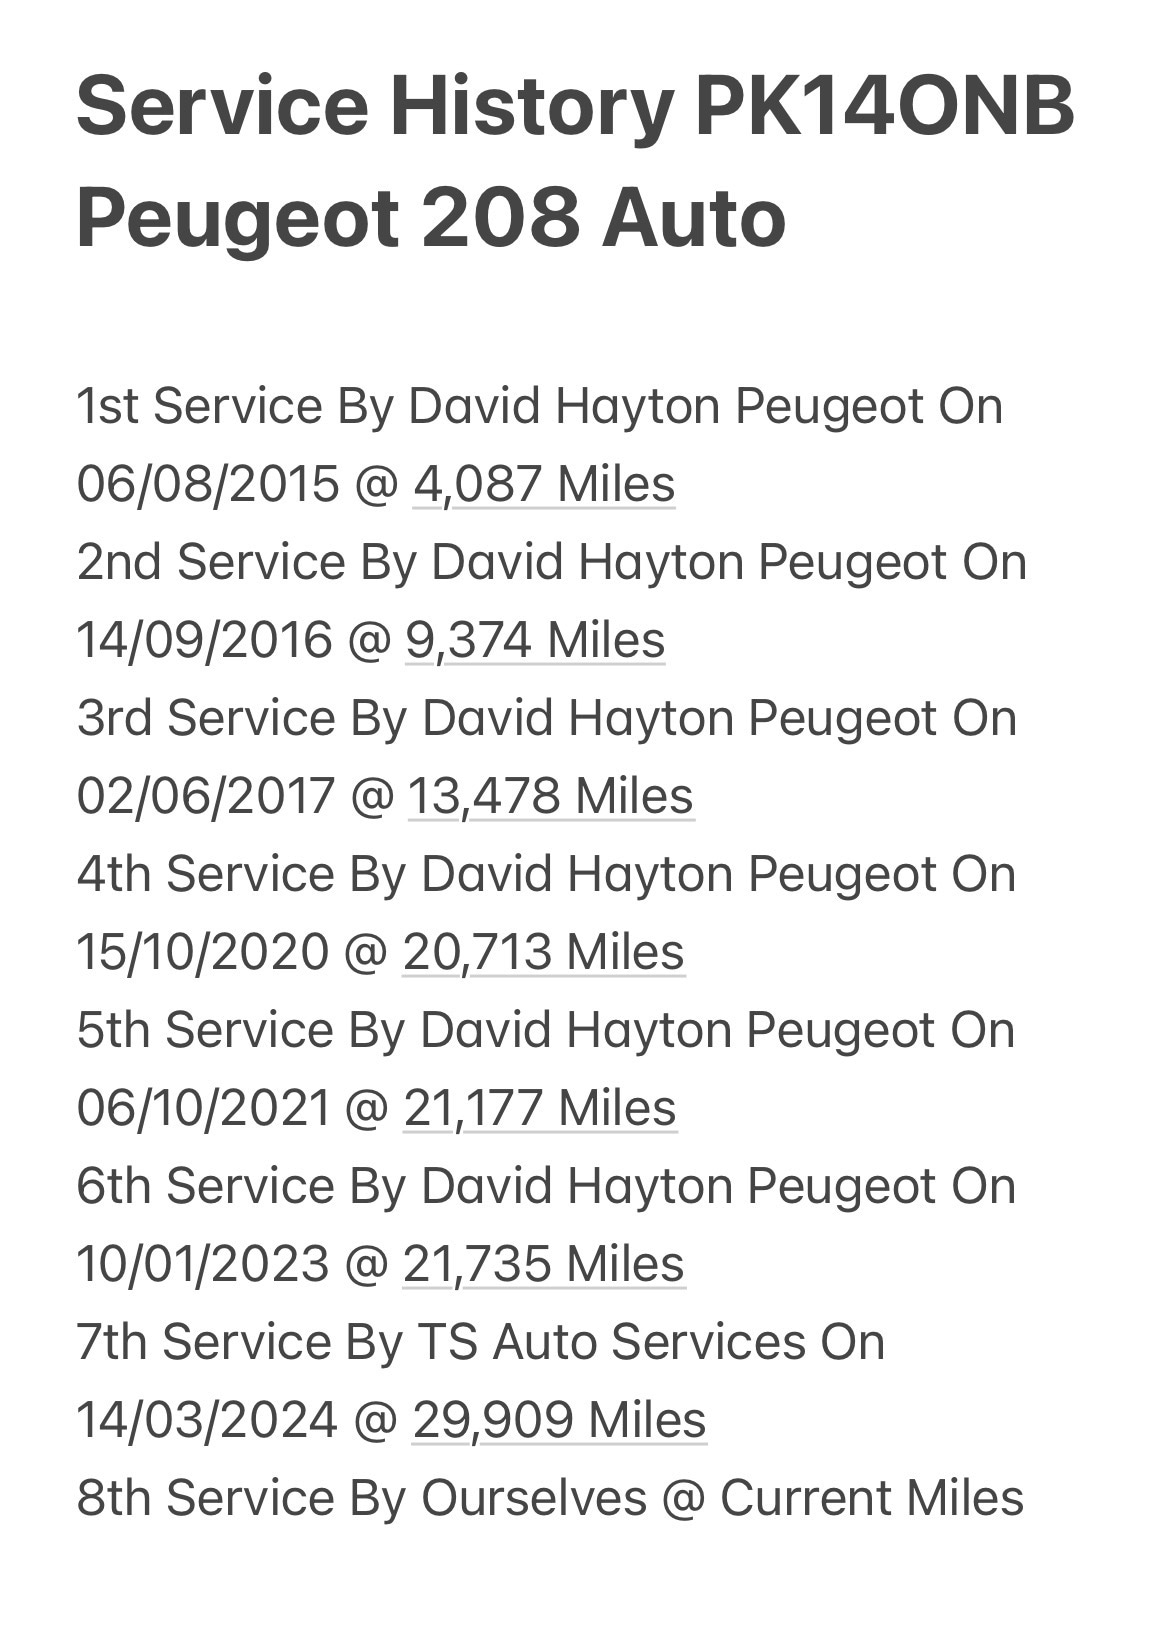Tap the underlined 4,087 Miles link
This screenshot has height=1638, width=1170.
(544, 484)
